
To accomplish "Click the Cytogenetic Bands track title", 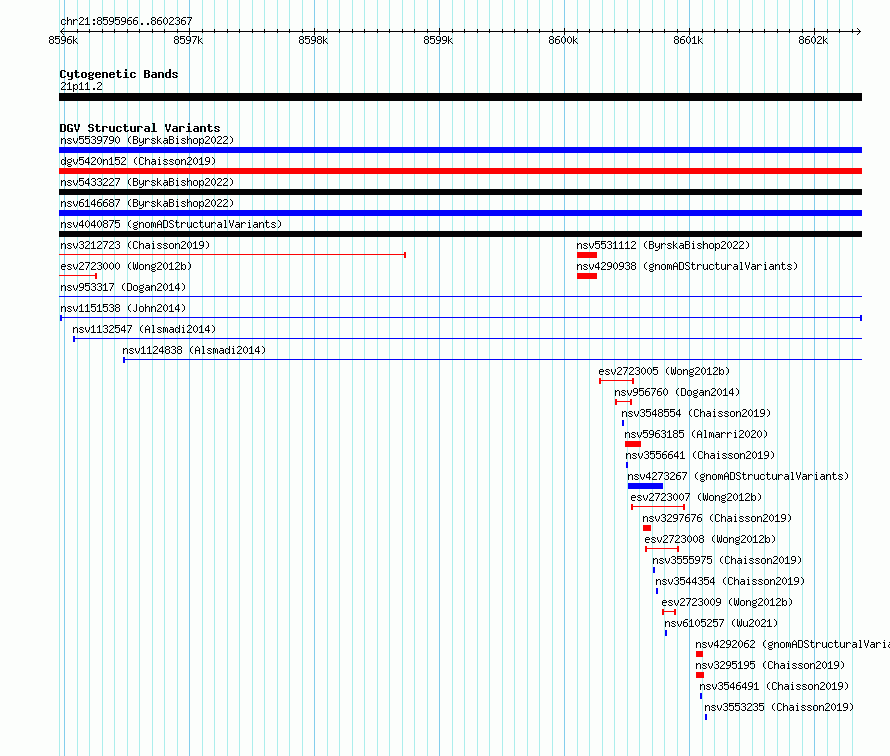I will tap(119, 74).
